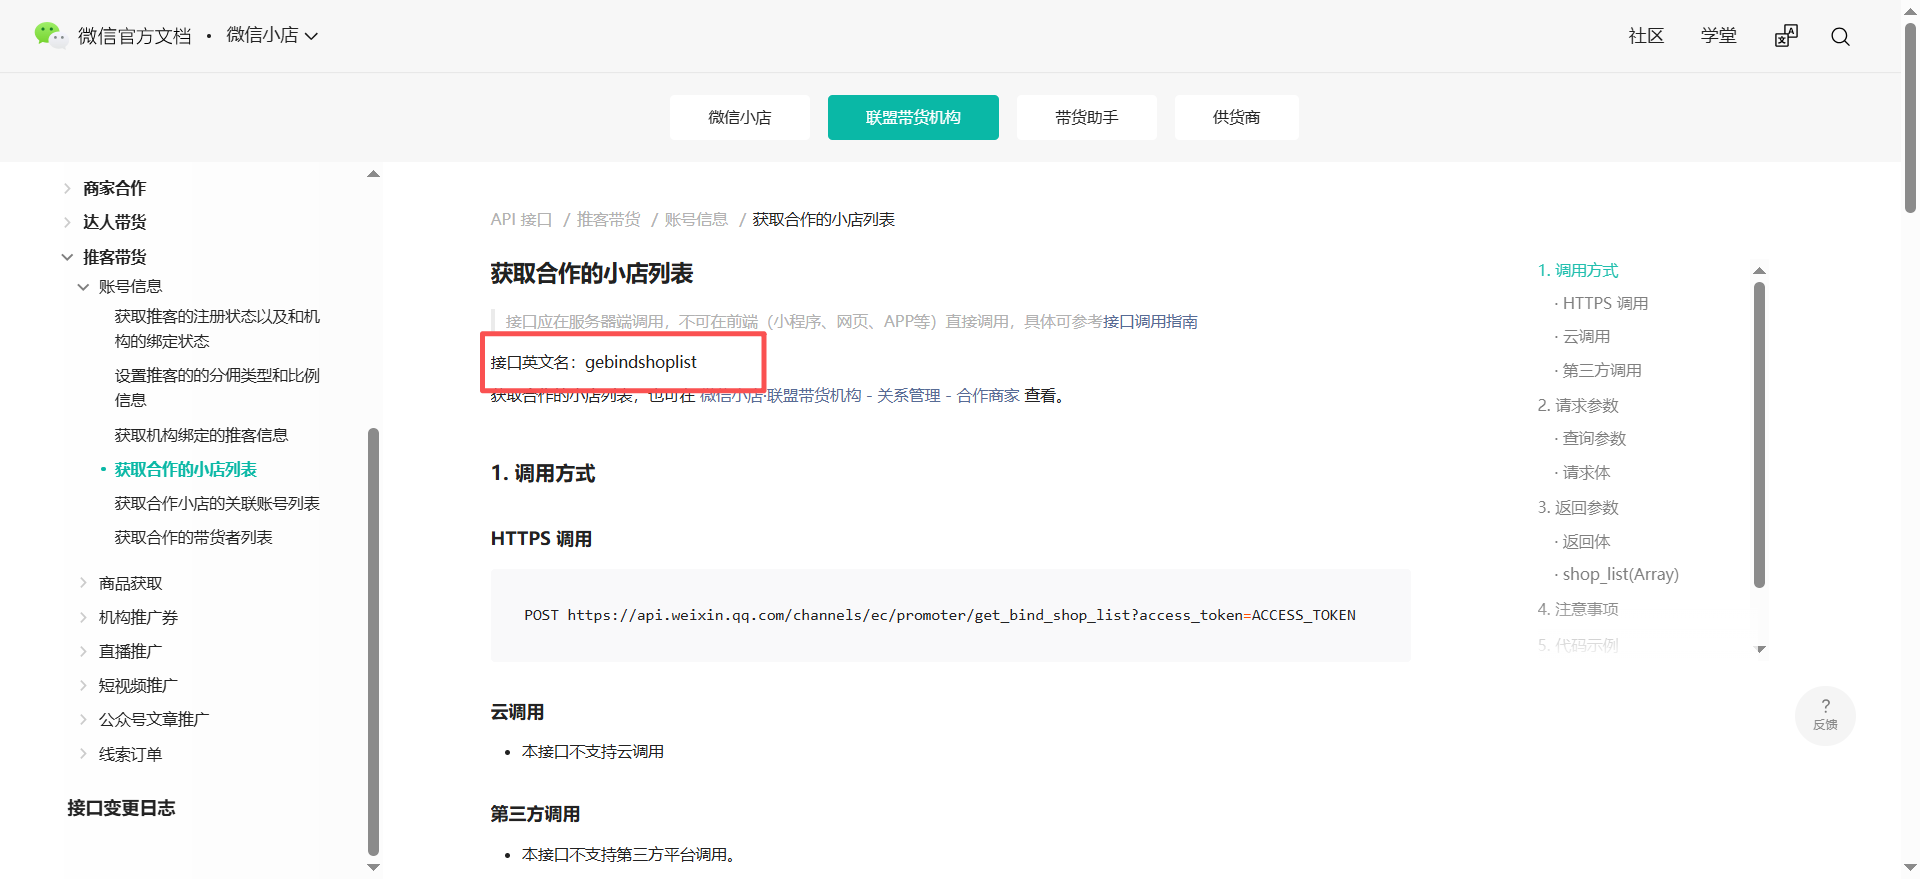This screenshot has height=879, width=1920.
Task: Click the outline panel scroll-down arrow
Action: tap(1760, 649)
